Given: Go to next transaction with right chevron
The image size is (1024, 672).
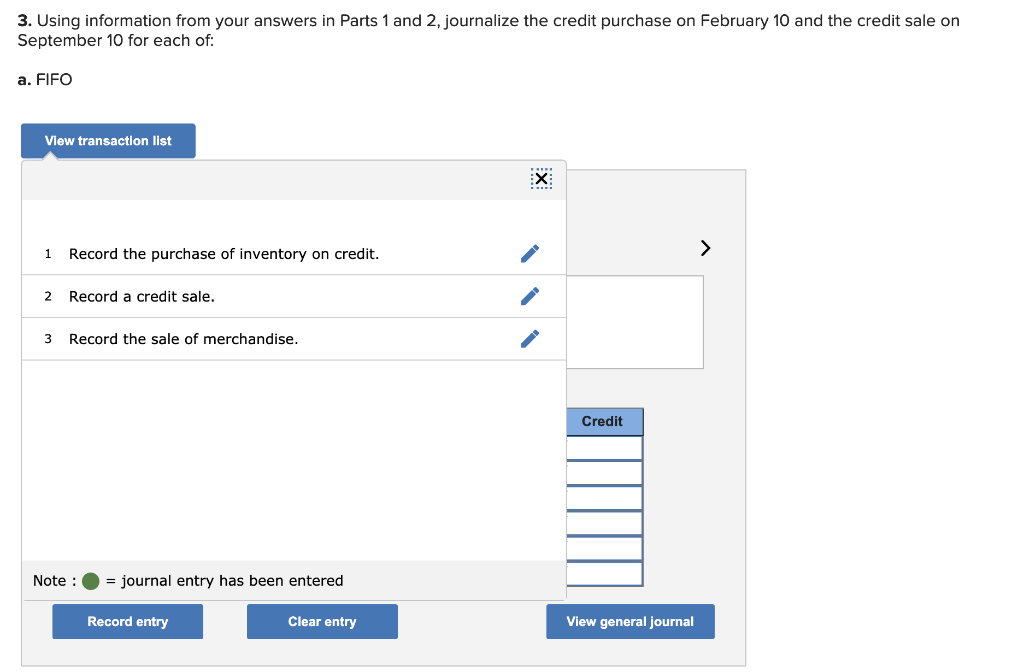Looking at the screenshot, I should tap(705, 247).
